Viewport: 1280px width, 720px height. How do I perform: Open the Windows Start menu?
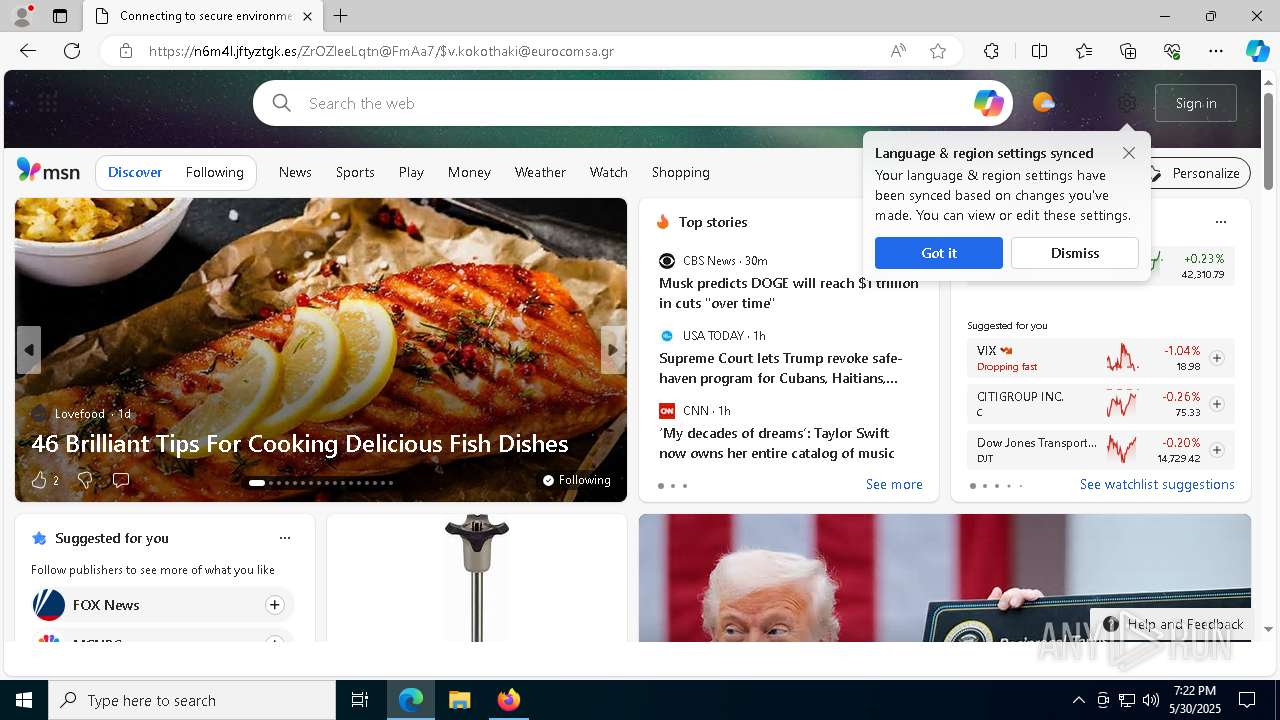[x=24, y=700]
